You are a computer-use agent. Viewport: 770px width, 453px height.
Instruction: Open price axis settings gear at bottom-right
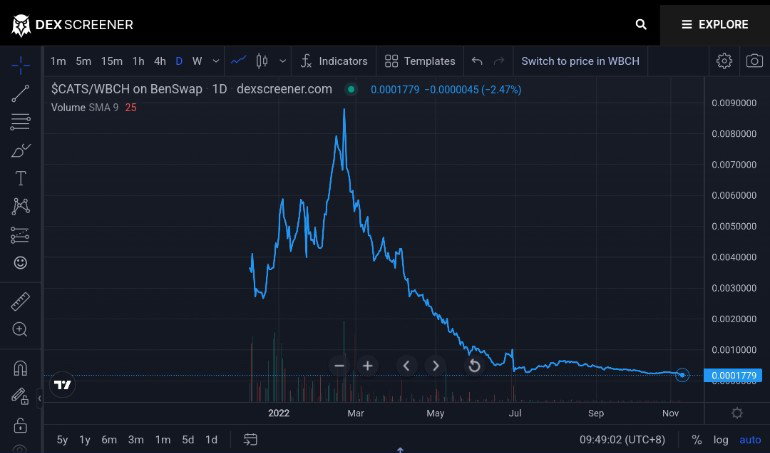coord(737,413)
